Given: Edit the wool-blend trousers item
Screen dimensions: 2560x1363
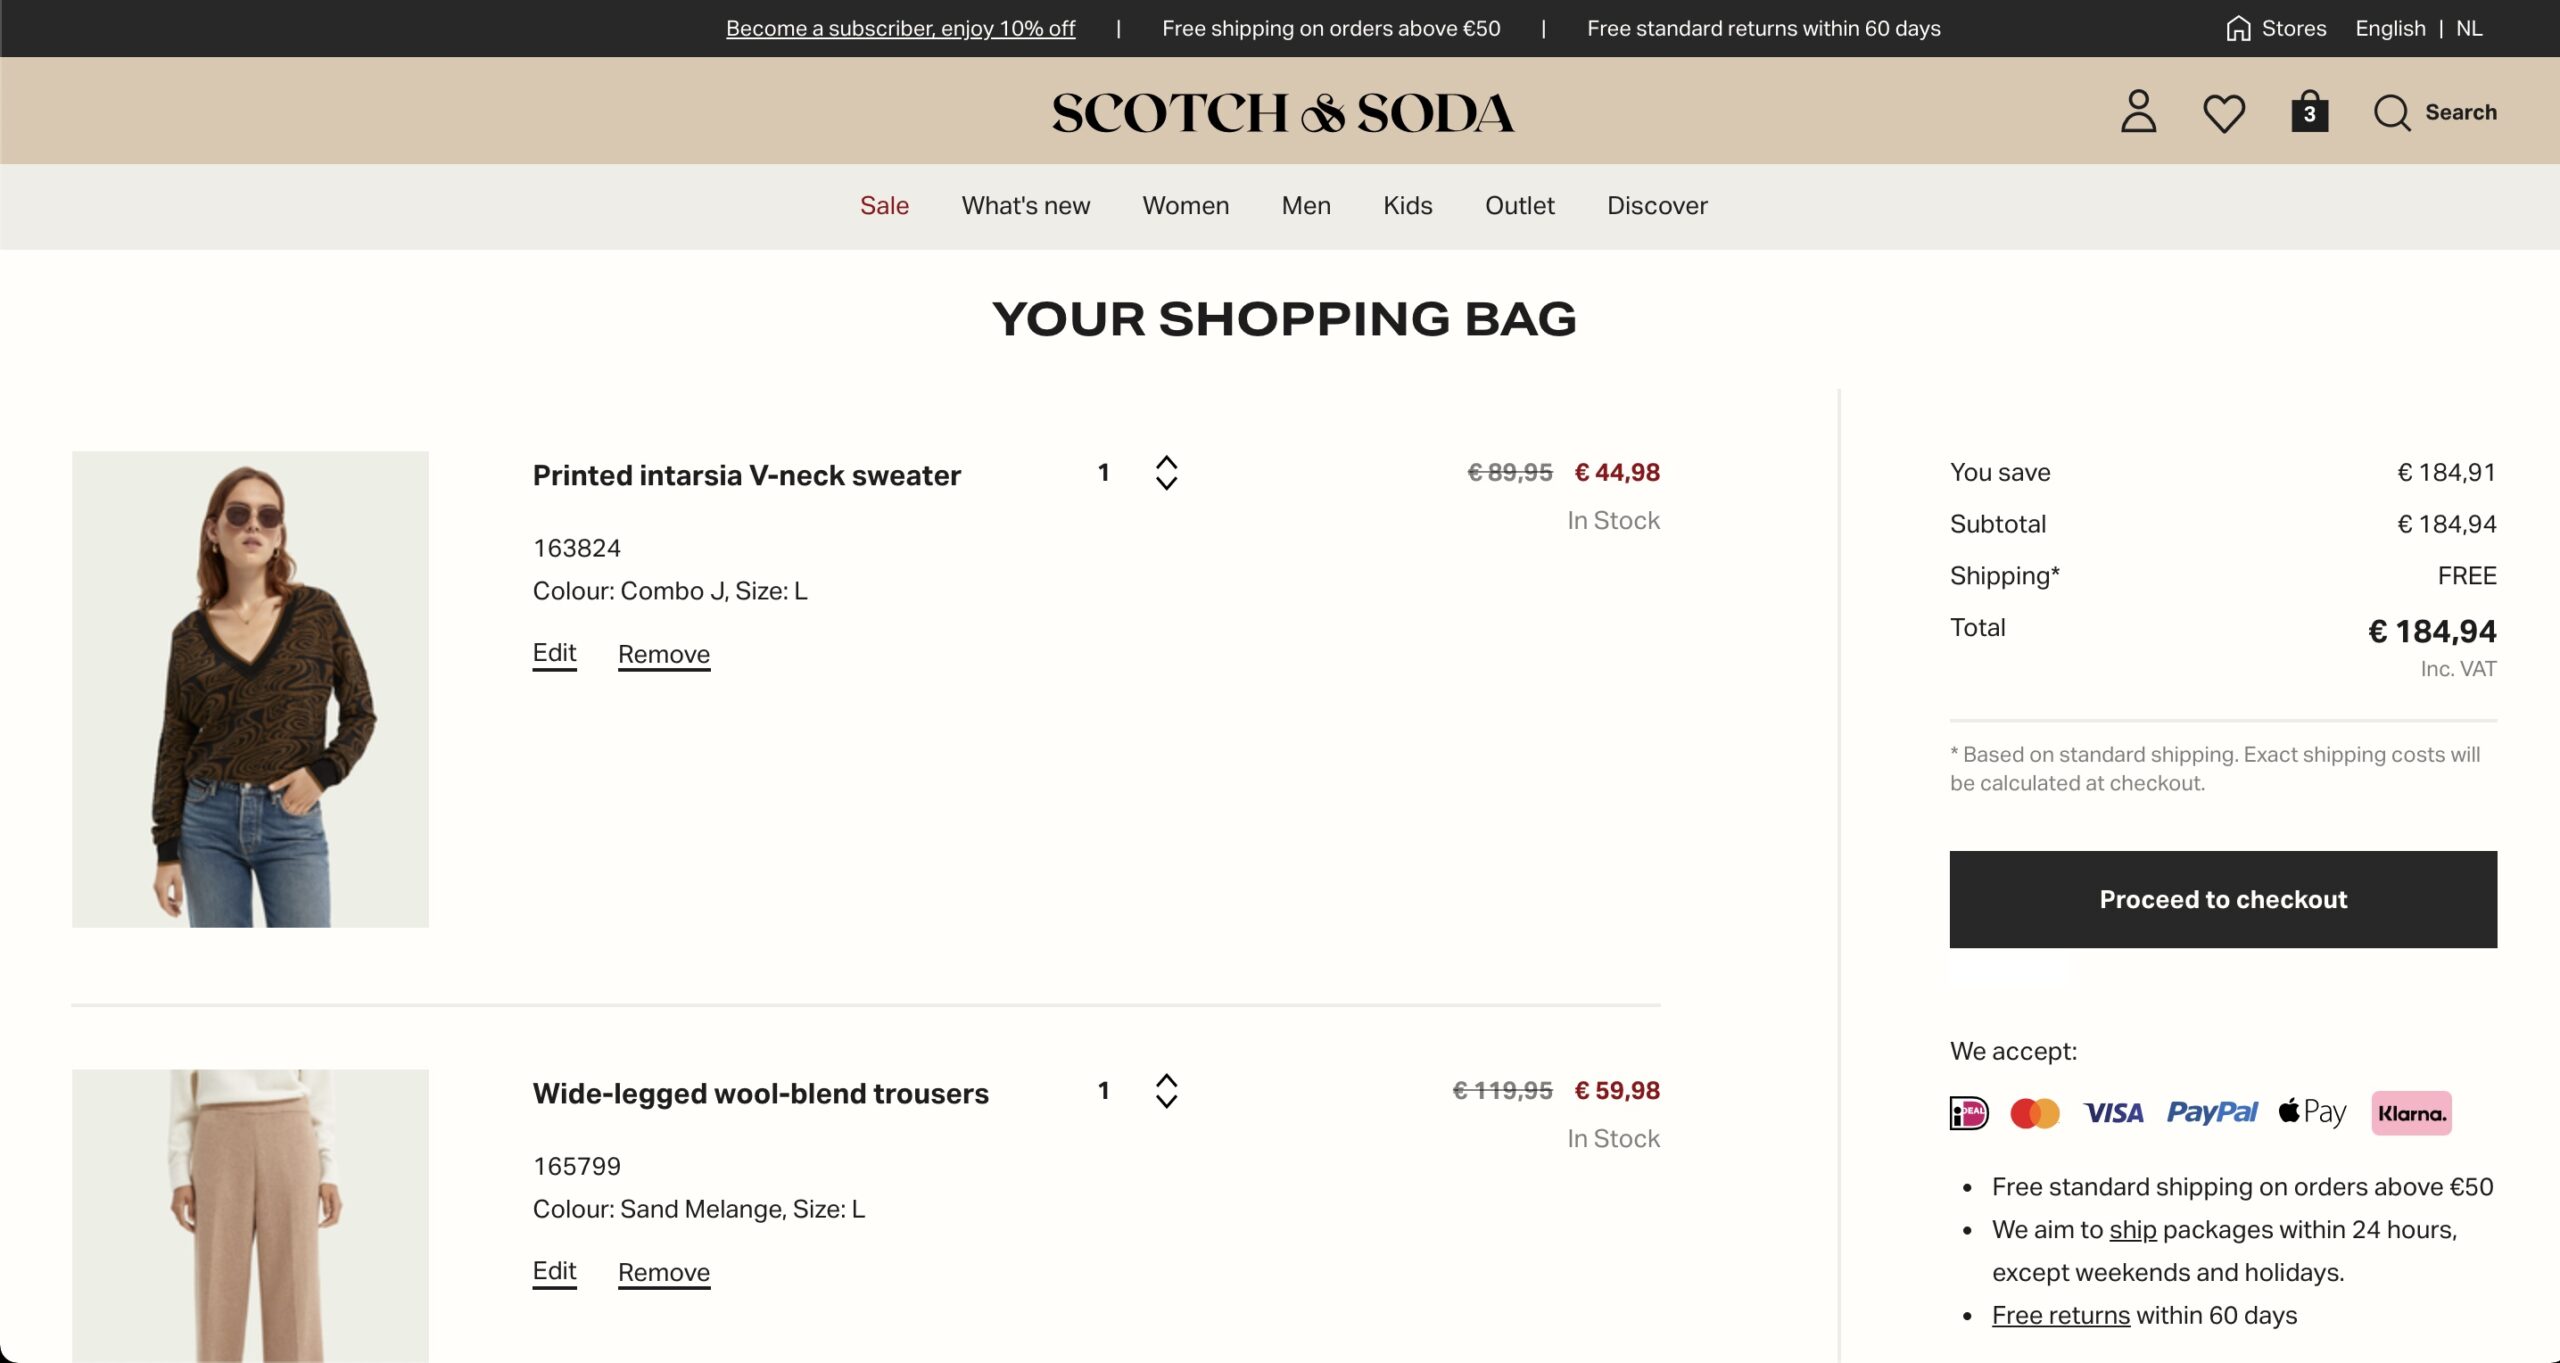Looking at the screenshot, I should [554, 1272].
